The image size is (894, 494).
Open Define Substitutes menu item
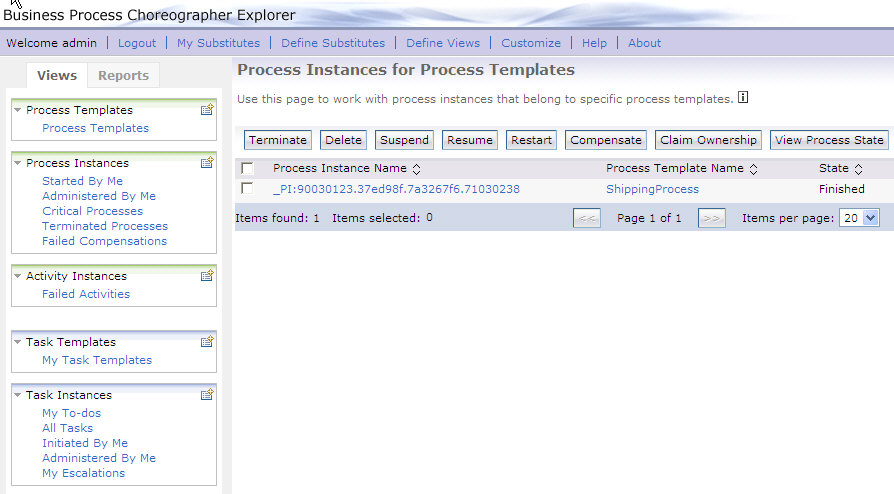point(333,43)
